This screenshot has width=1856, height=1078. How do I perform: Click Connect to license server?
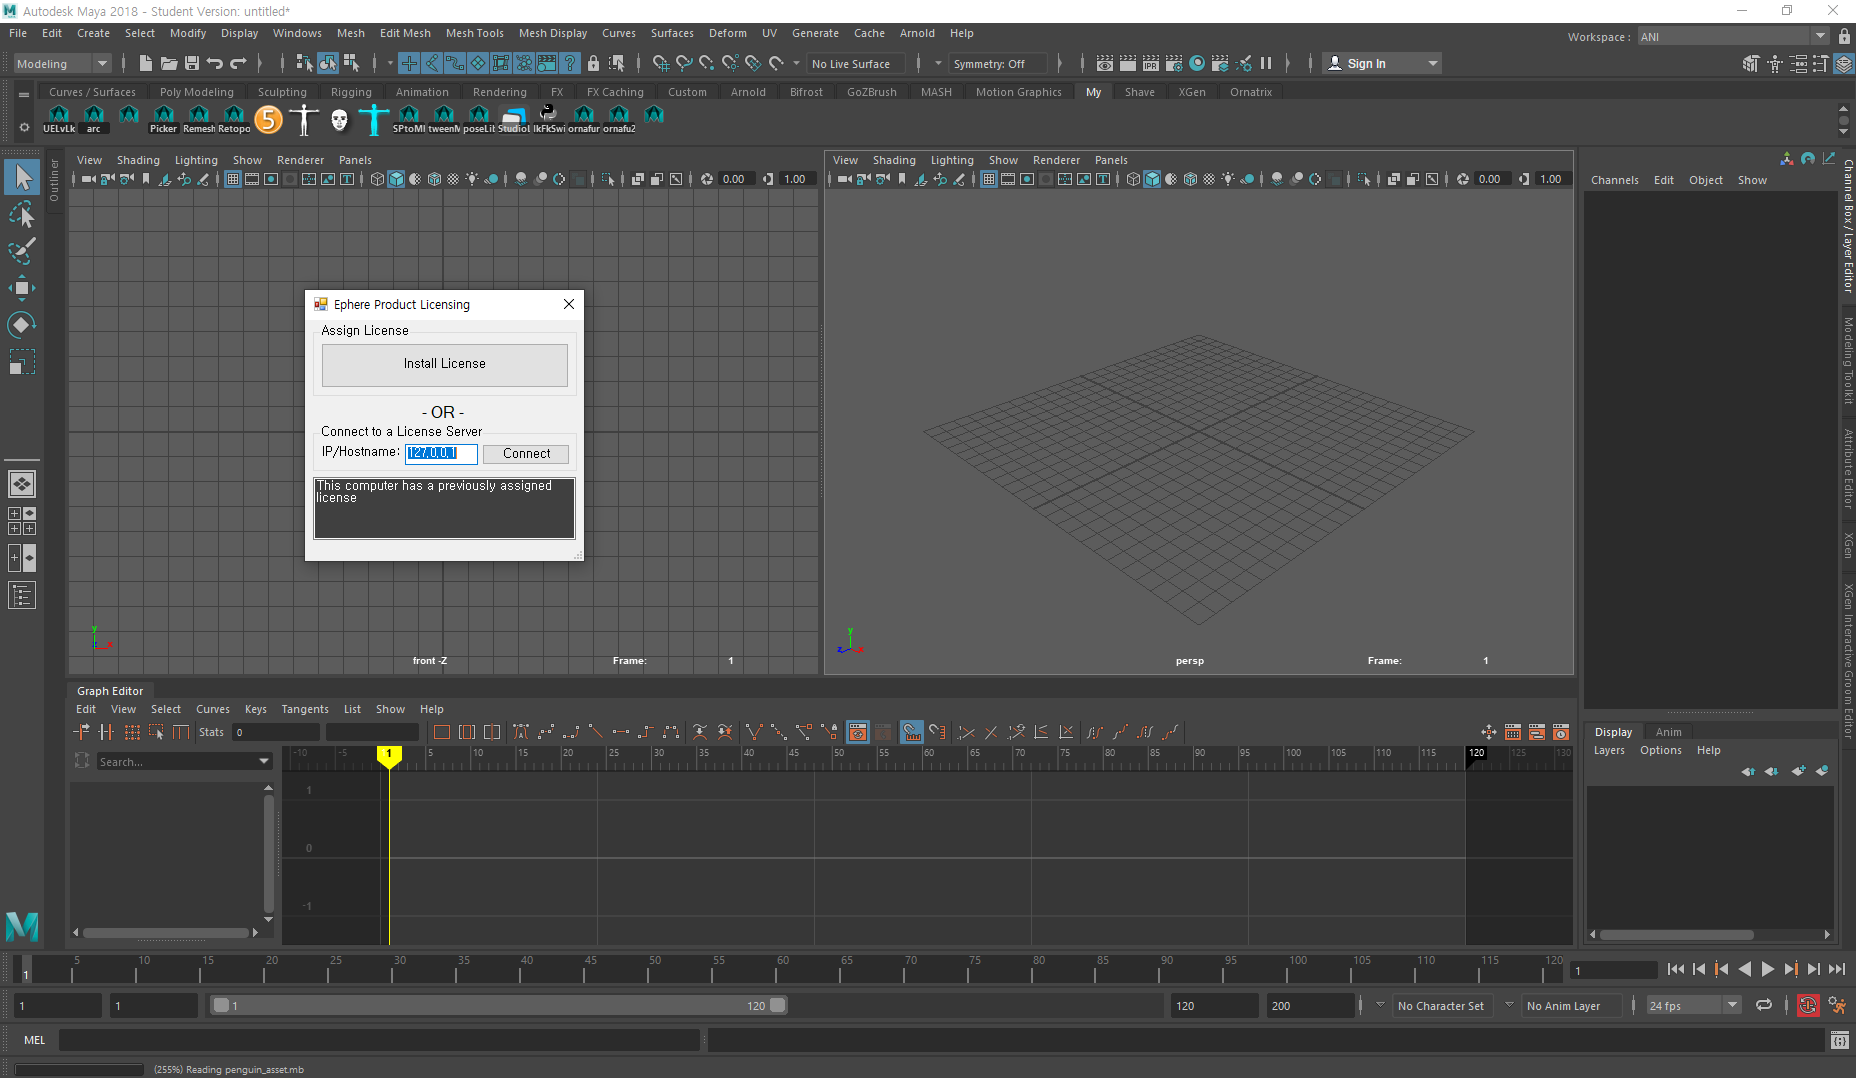click(x=526, y=453)
